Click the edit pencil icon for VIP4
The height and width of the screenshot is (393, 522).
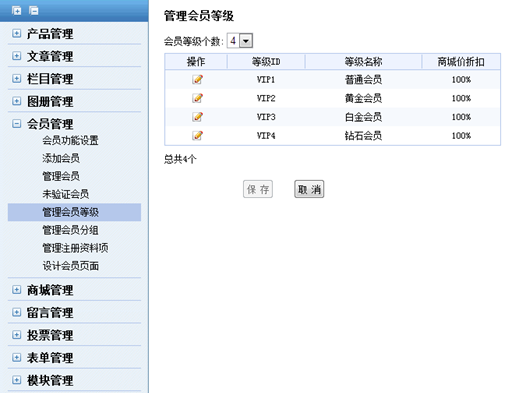coord(197,135)
